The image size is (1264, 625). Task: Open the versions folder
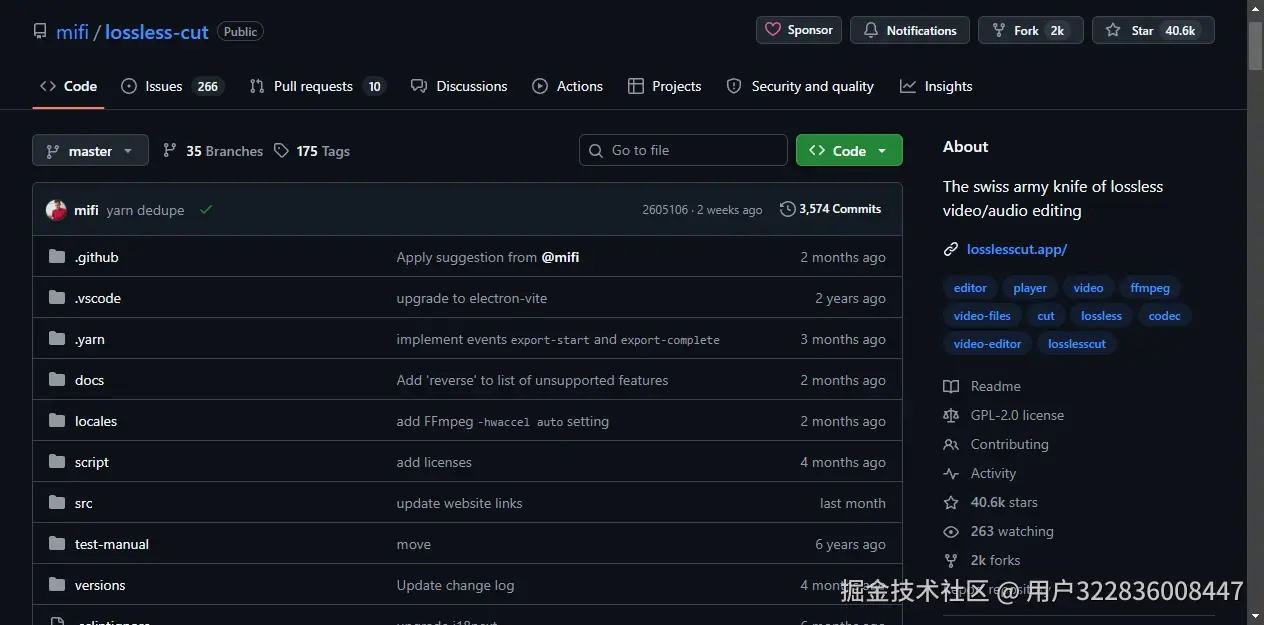click(x=100, y=585)
